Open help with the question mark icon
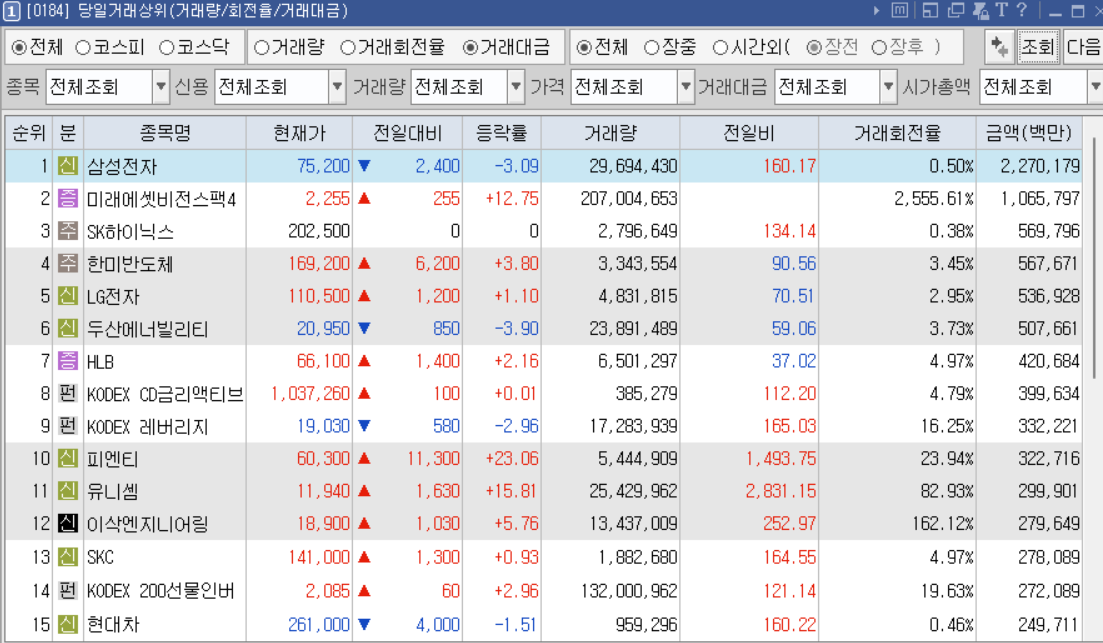Screen dimensions: 1103x643 (x=1021, y=10)
